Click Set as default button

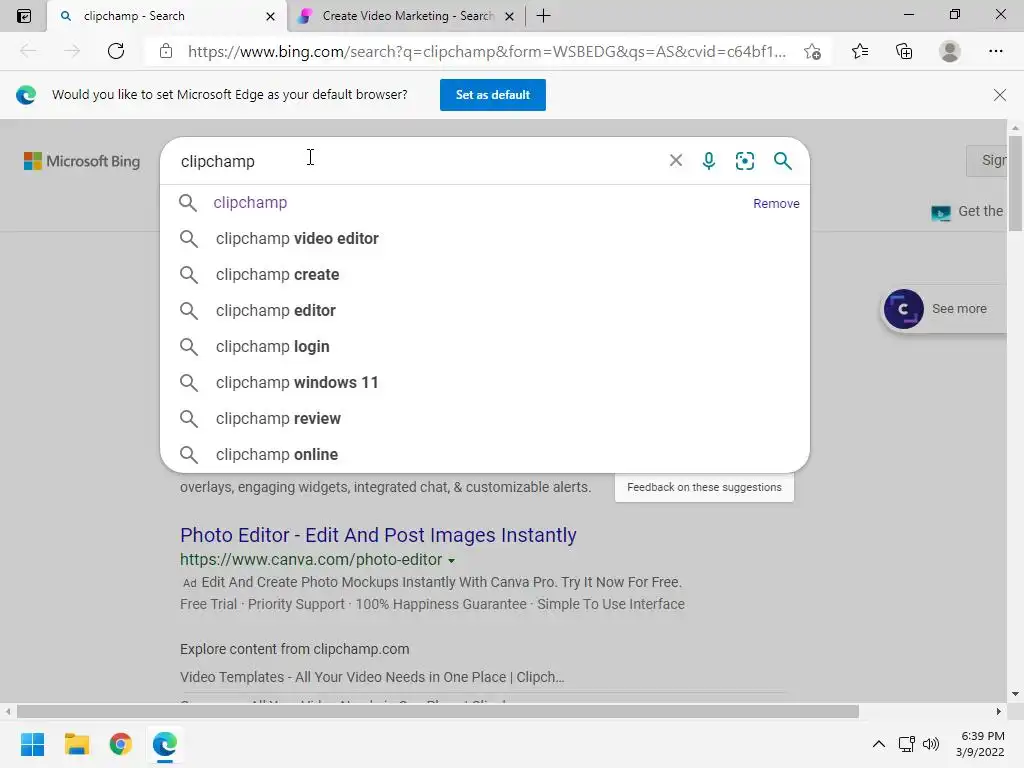[x=492, y=95]
